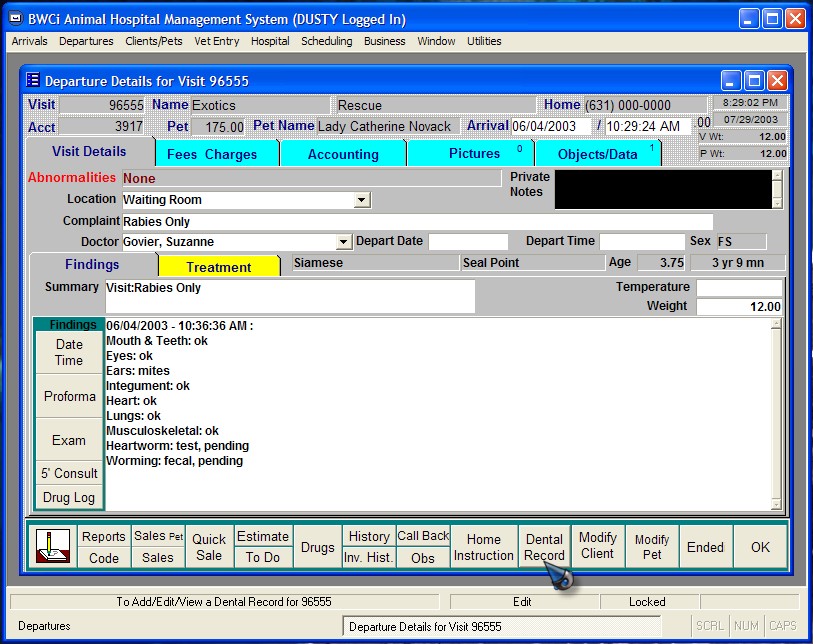813x644 pixels.
Task: Click the joystick icon in bottom toolbar
Action: pos(52,547)
